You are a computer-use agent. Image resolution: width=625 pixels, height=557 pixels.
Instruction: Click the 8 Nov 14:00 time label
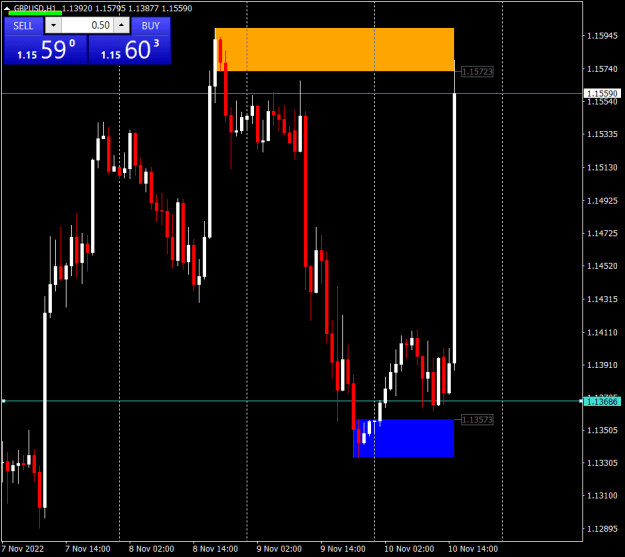[215, 549]
